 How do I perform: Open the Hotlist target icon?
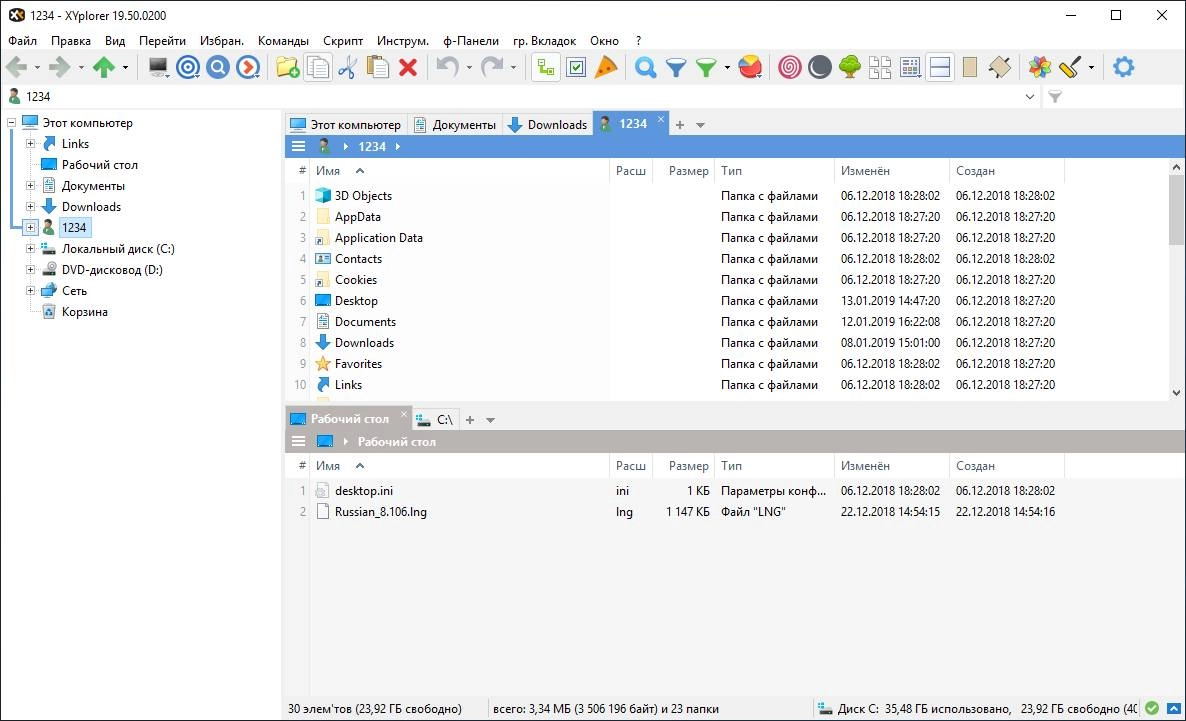(x=188, y=67)
